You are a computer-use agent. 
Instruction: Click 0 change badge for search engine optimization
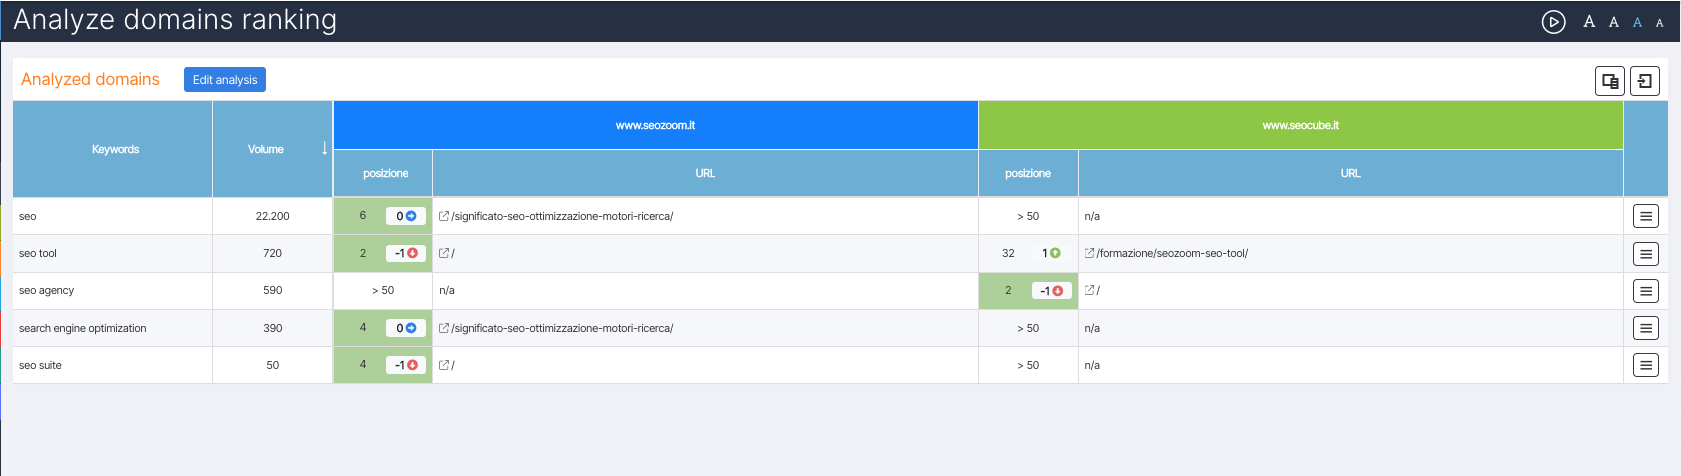pyautogui.click(x=406, y=328)
